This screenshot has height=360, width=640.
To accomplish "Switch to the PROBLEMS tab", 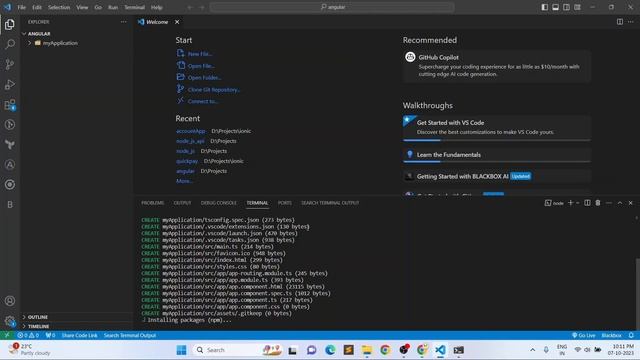I will (153, 203).
